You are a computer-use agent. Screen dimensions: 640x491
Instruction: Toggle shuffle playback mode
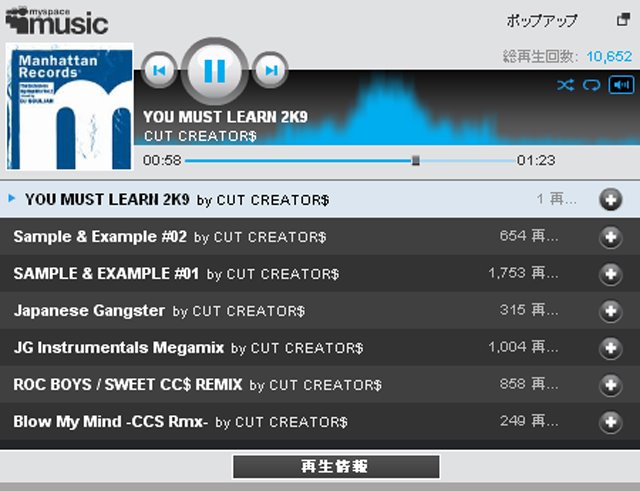click(565, 85)
